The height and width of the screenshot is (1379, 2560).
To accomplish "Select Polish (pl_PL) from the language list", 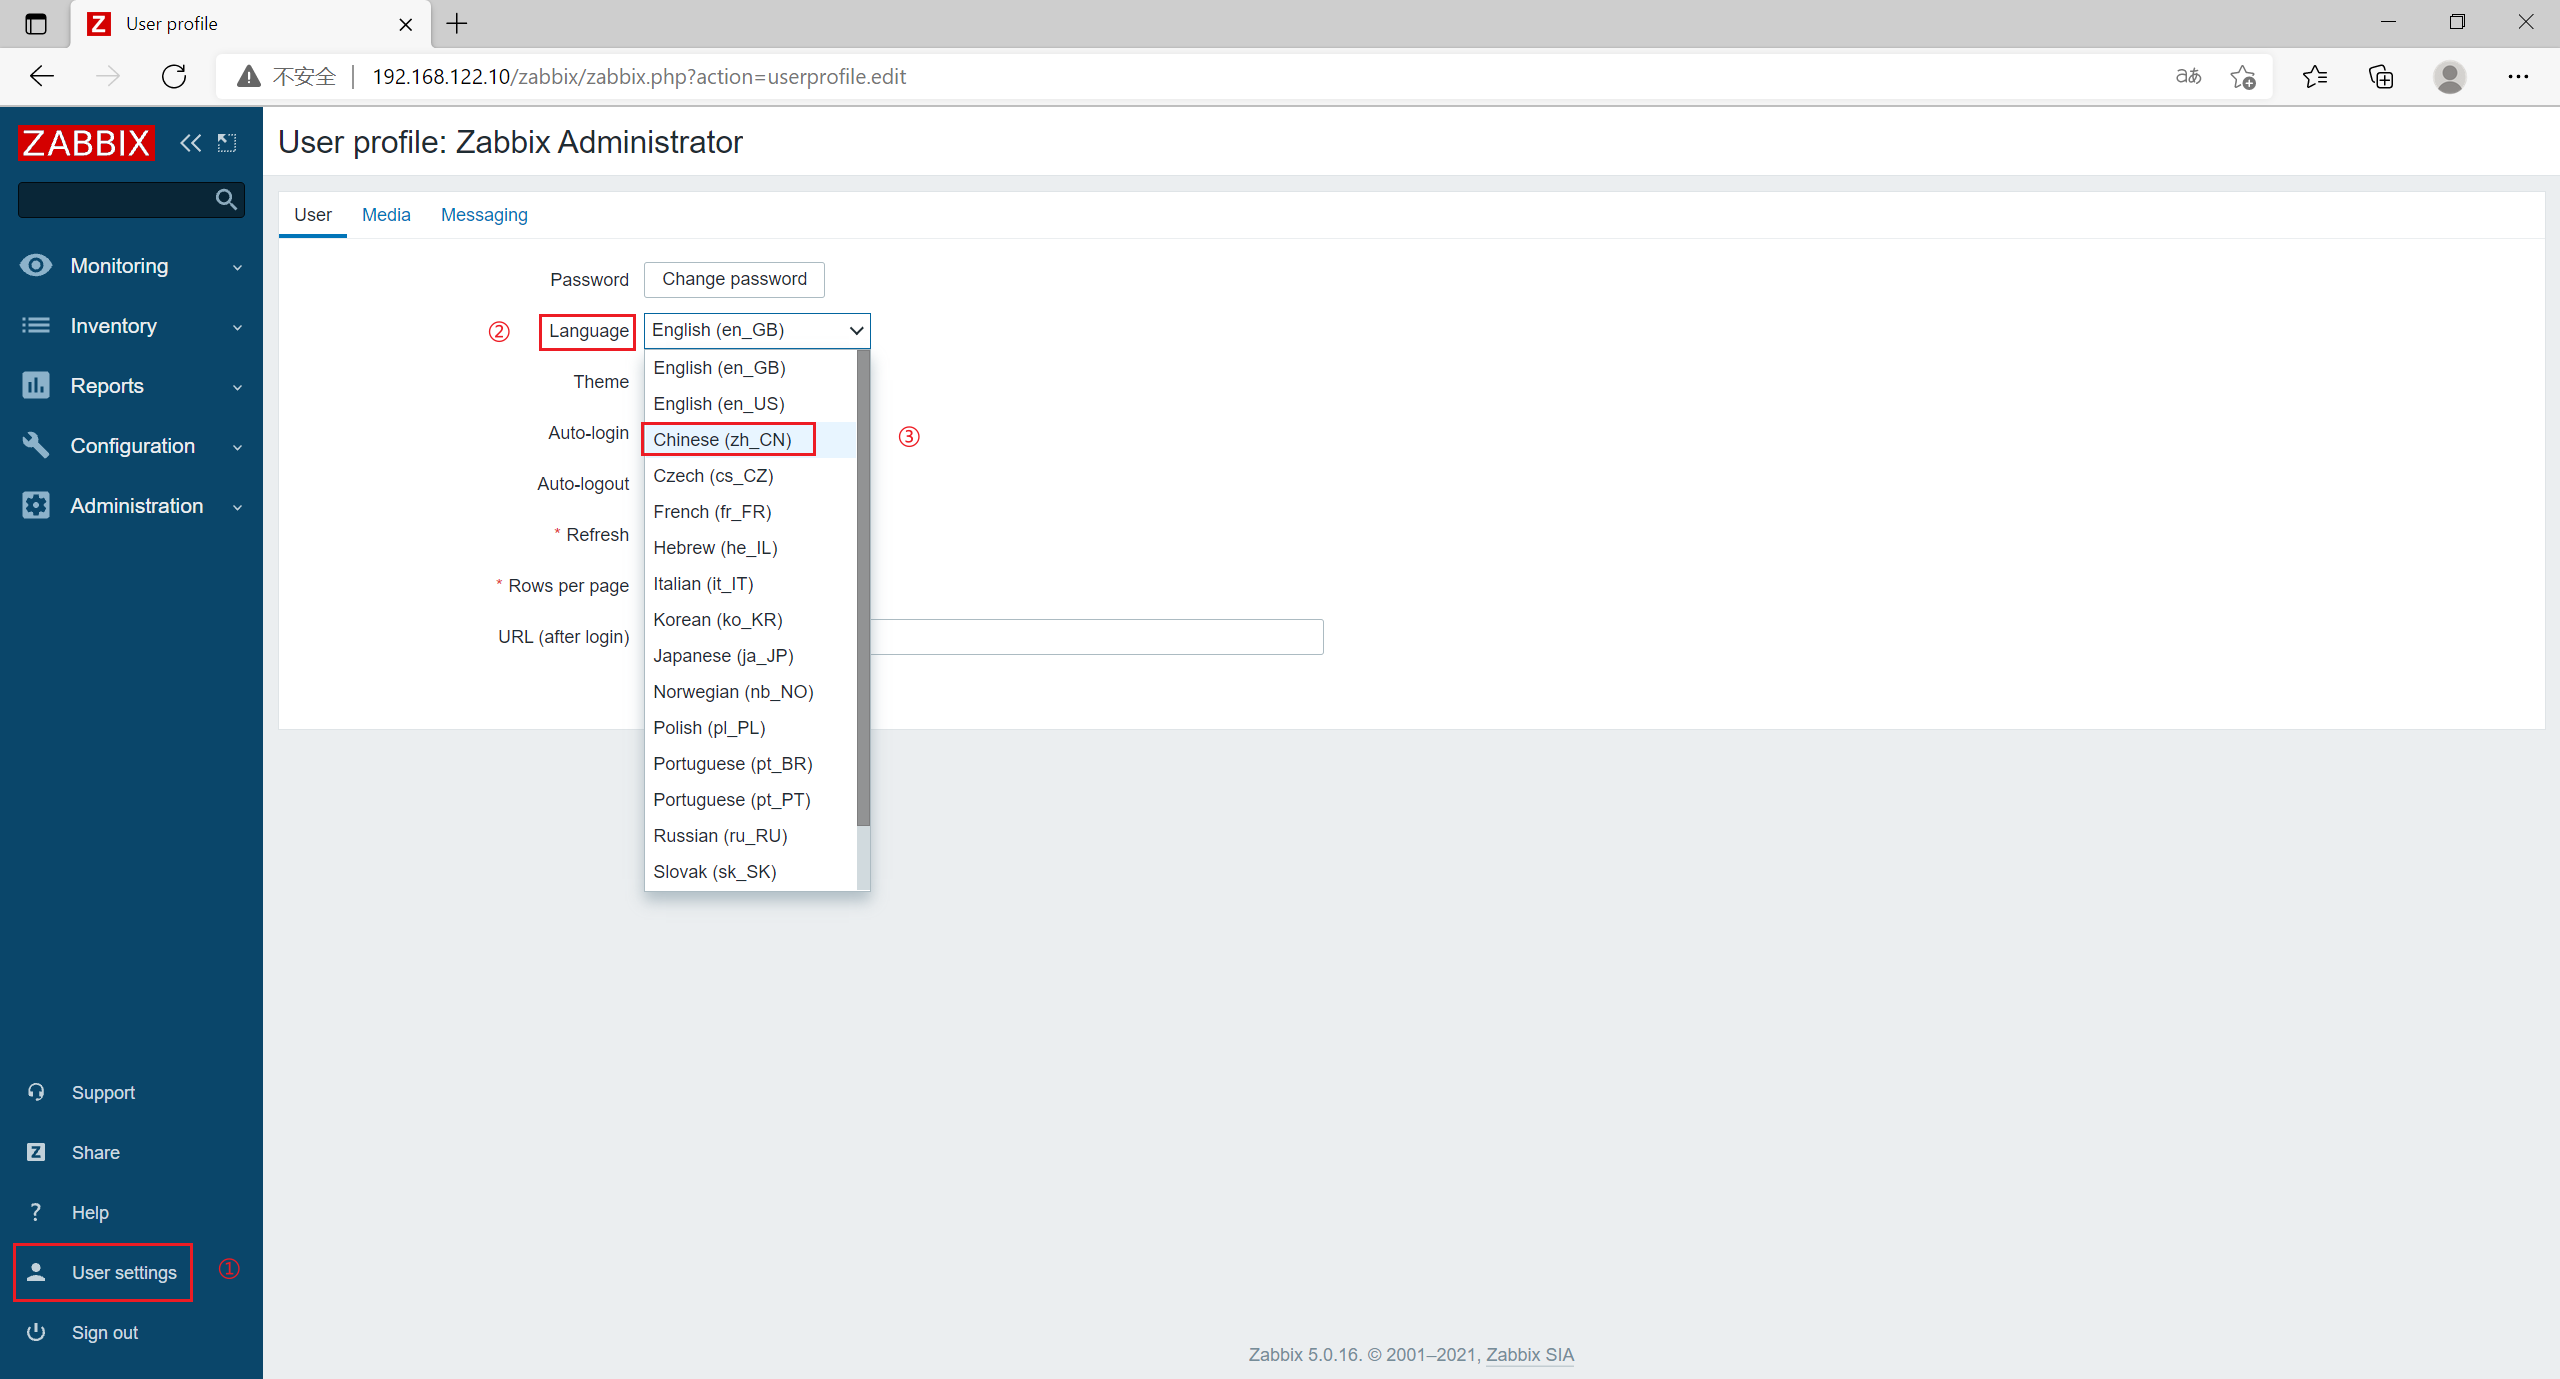I will 750,728.
